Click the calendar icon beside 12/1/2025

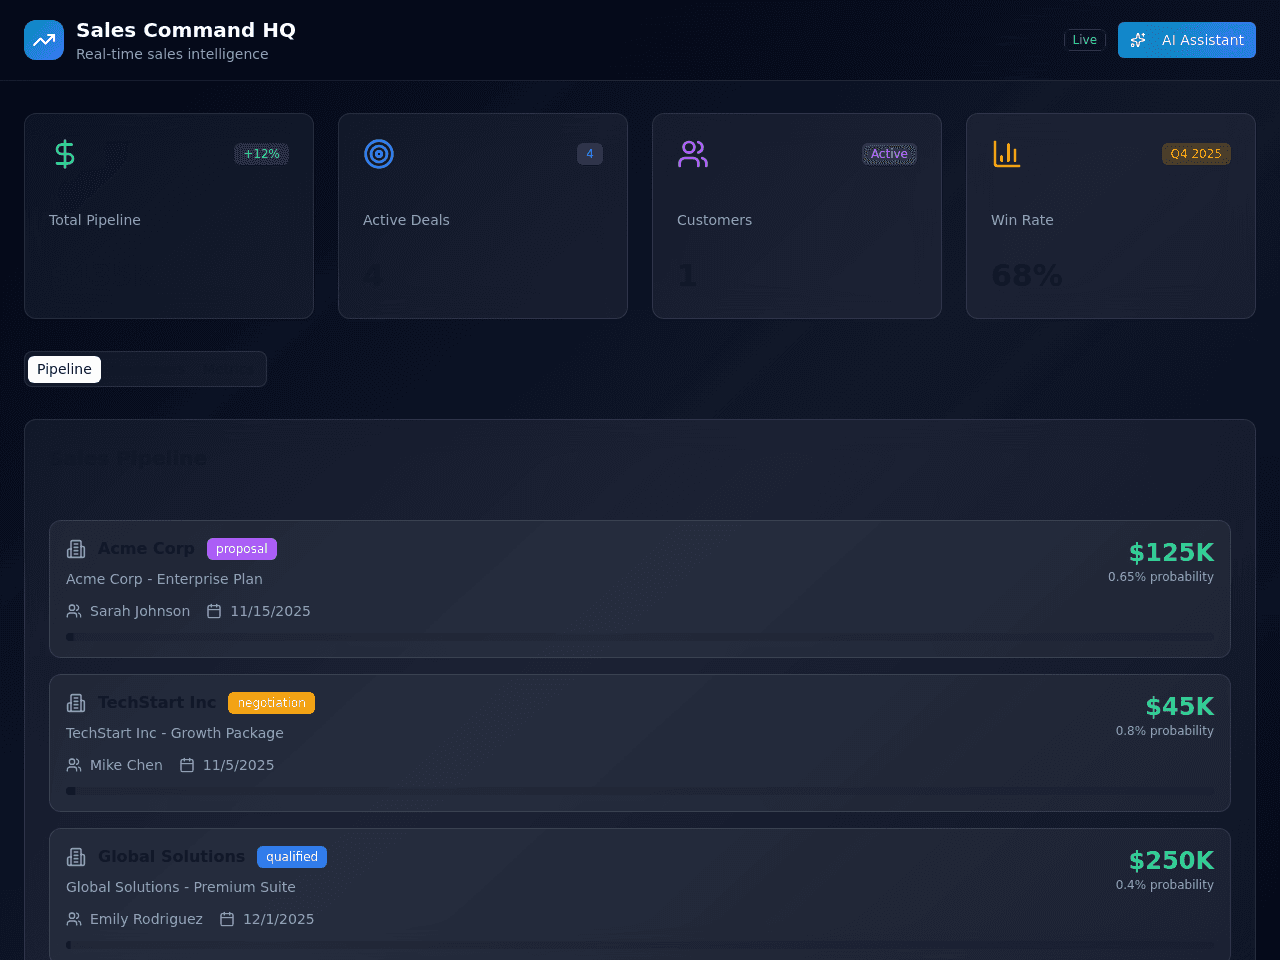227,919
